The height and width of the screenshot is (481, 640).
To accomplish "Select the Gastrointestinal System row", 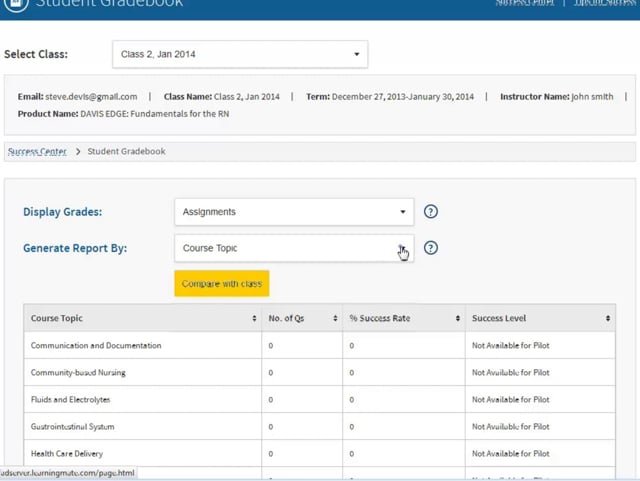I will pyautogui.click(x=320, y=426).
